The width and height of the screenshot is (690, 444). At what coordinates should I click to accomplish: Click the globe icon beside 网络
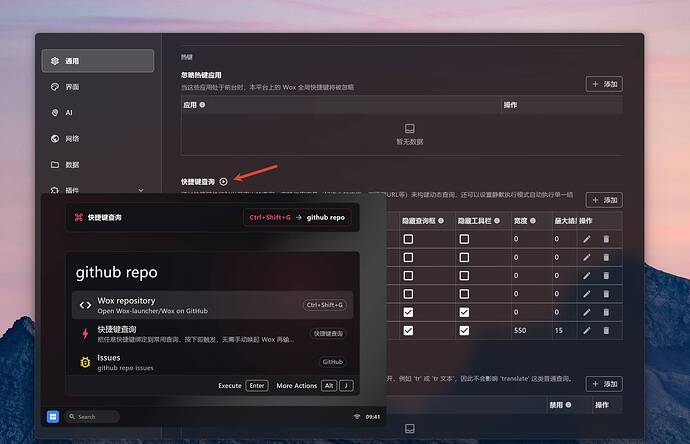tap(55, 139)
